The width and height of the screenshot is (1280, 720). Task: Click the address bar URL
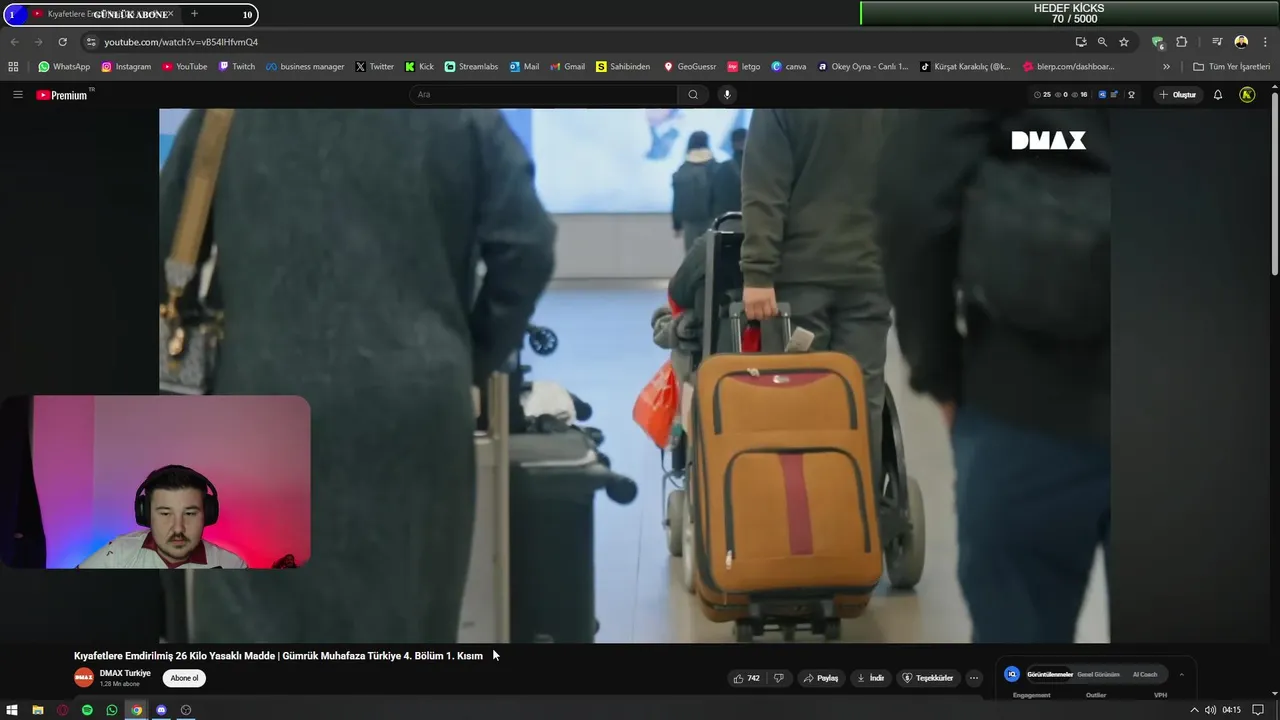(x=181, y=42)
